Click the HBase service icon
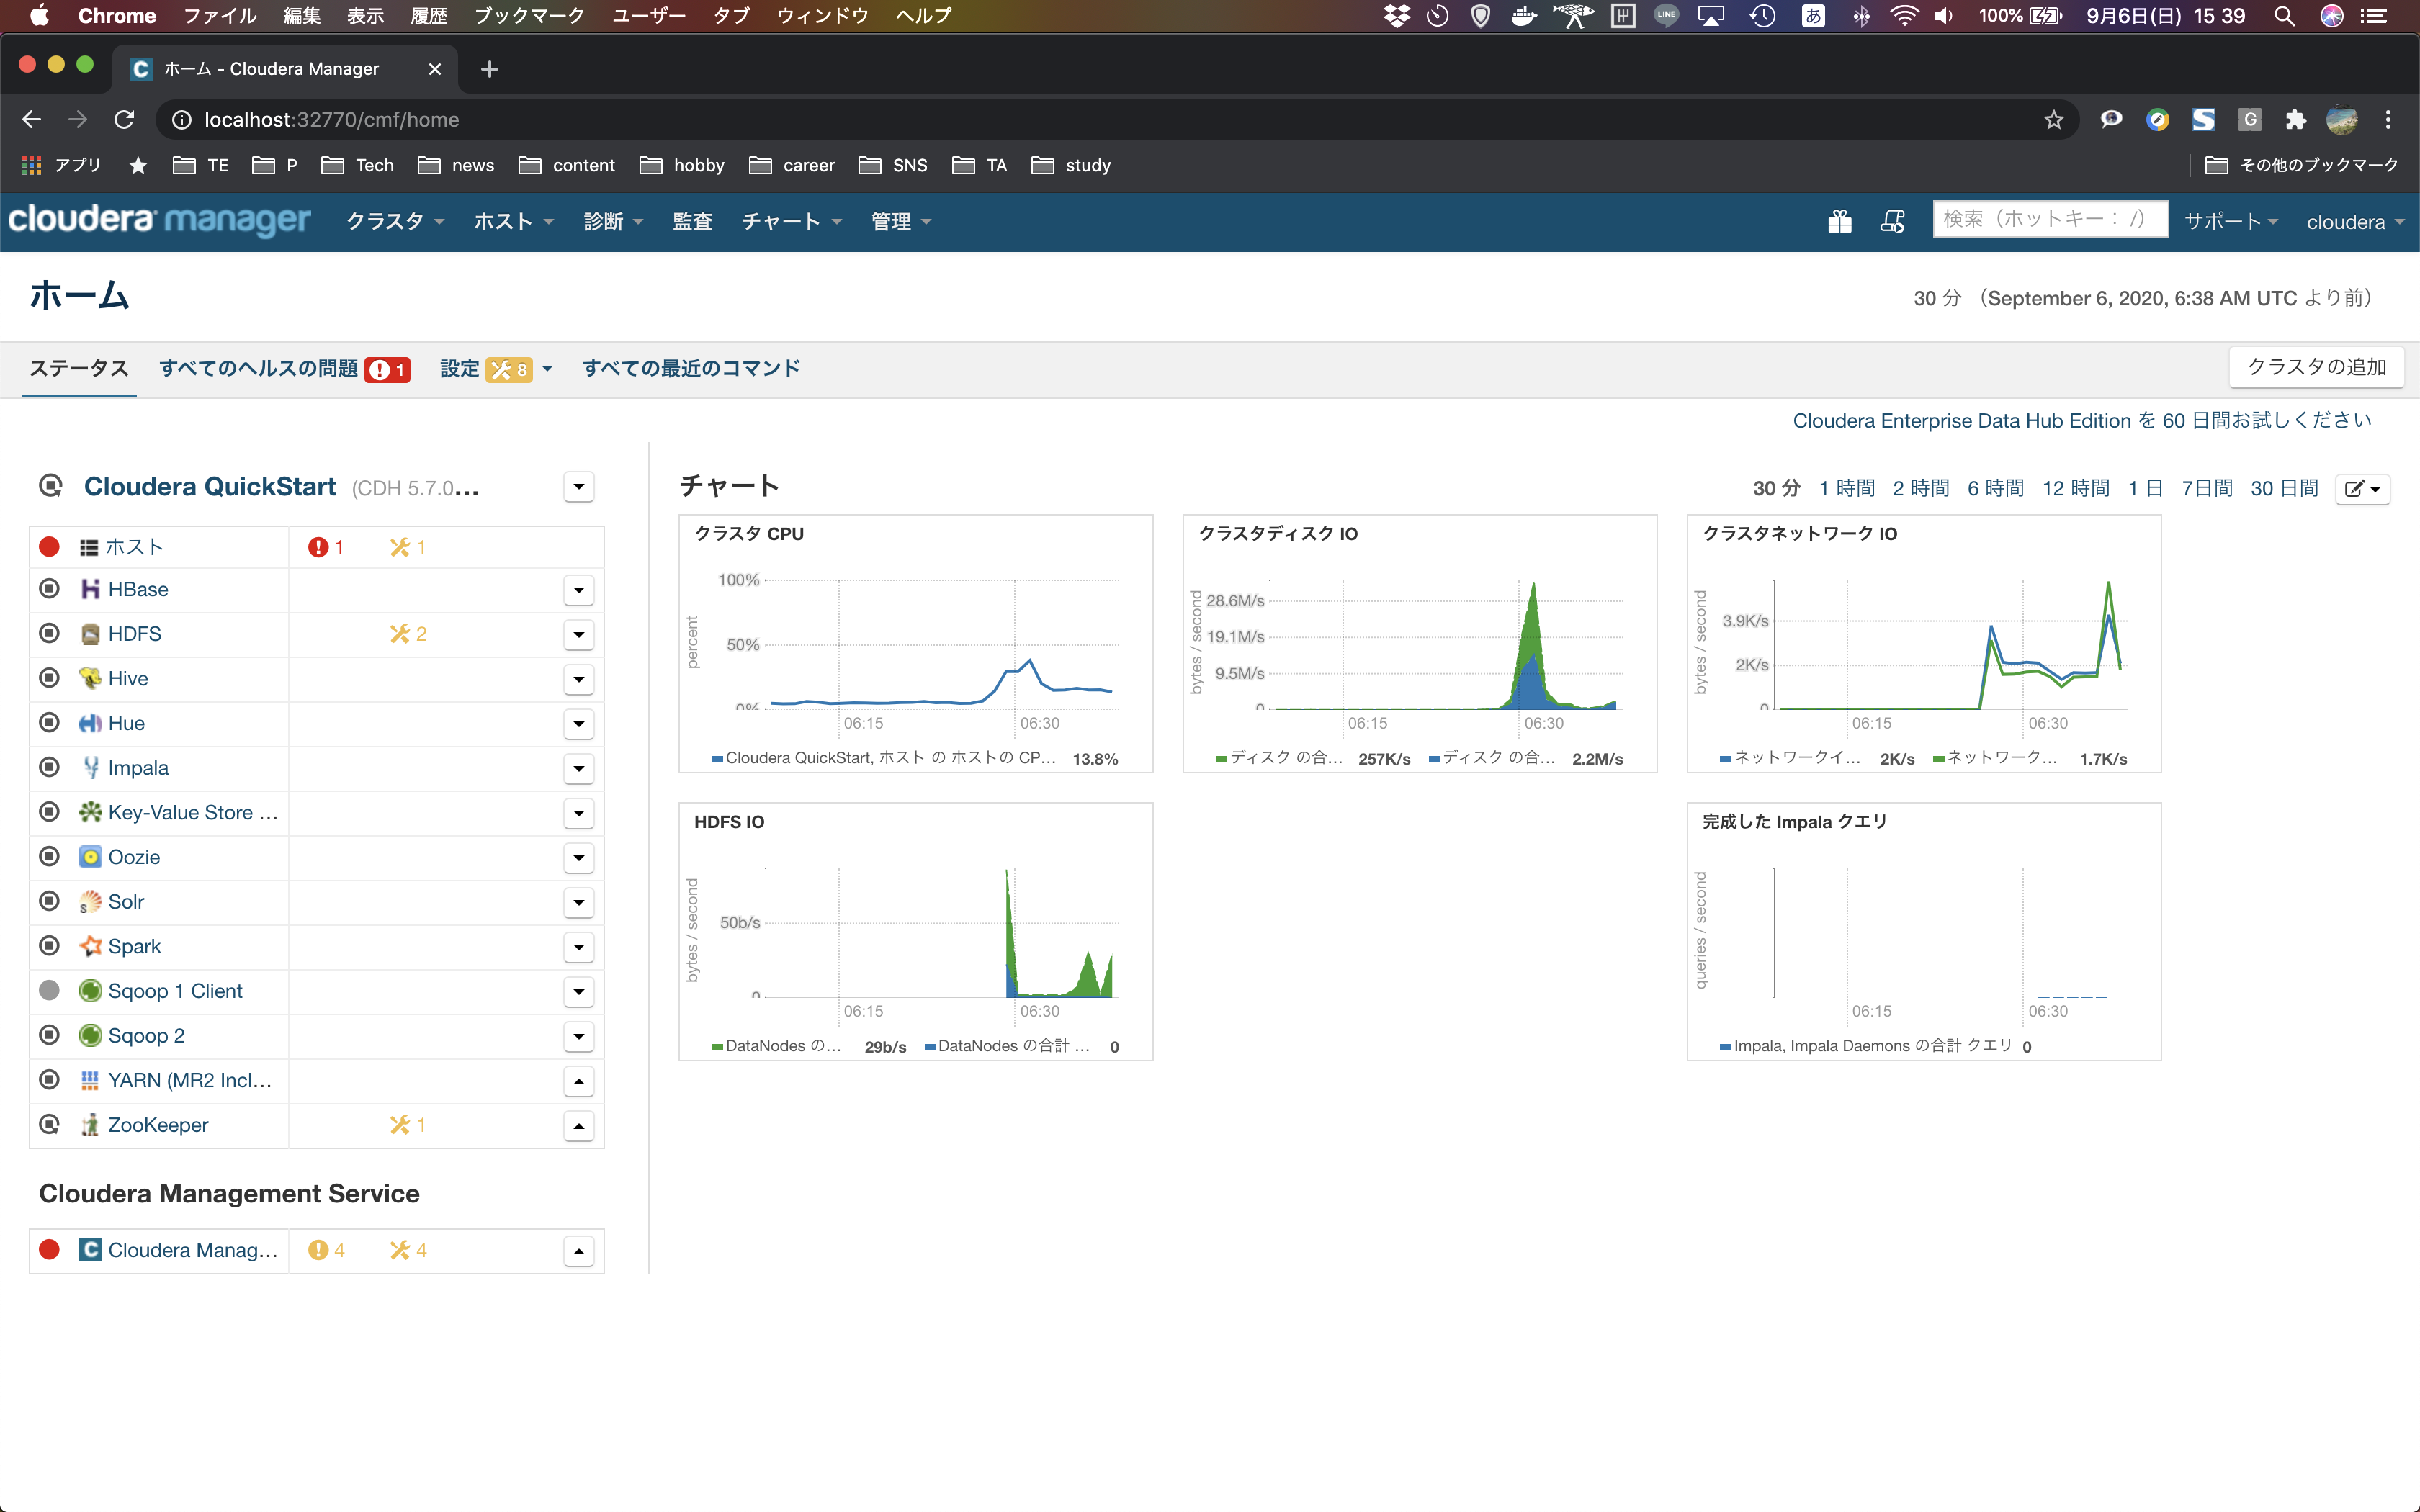2420x1512 pixels. click(x=90, y=589)
